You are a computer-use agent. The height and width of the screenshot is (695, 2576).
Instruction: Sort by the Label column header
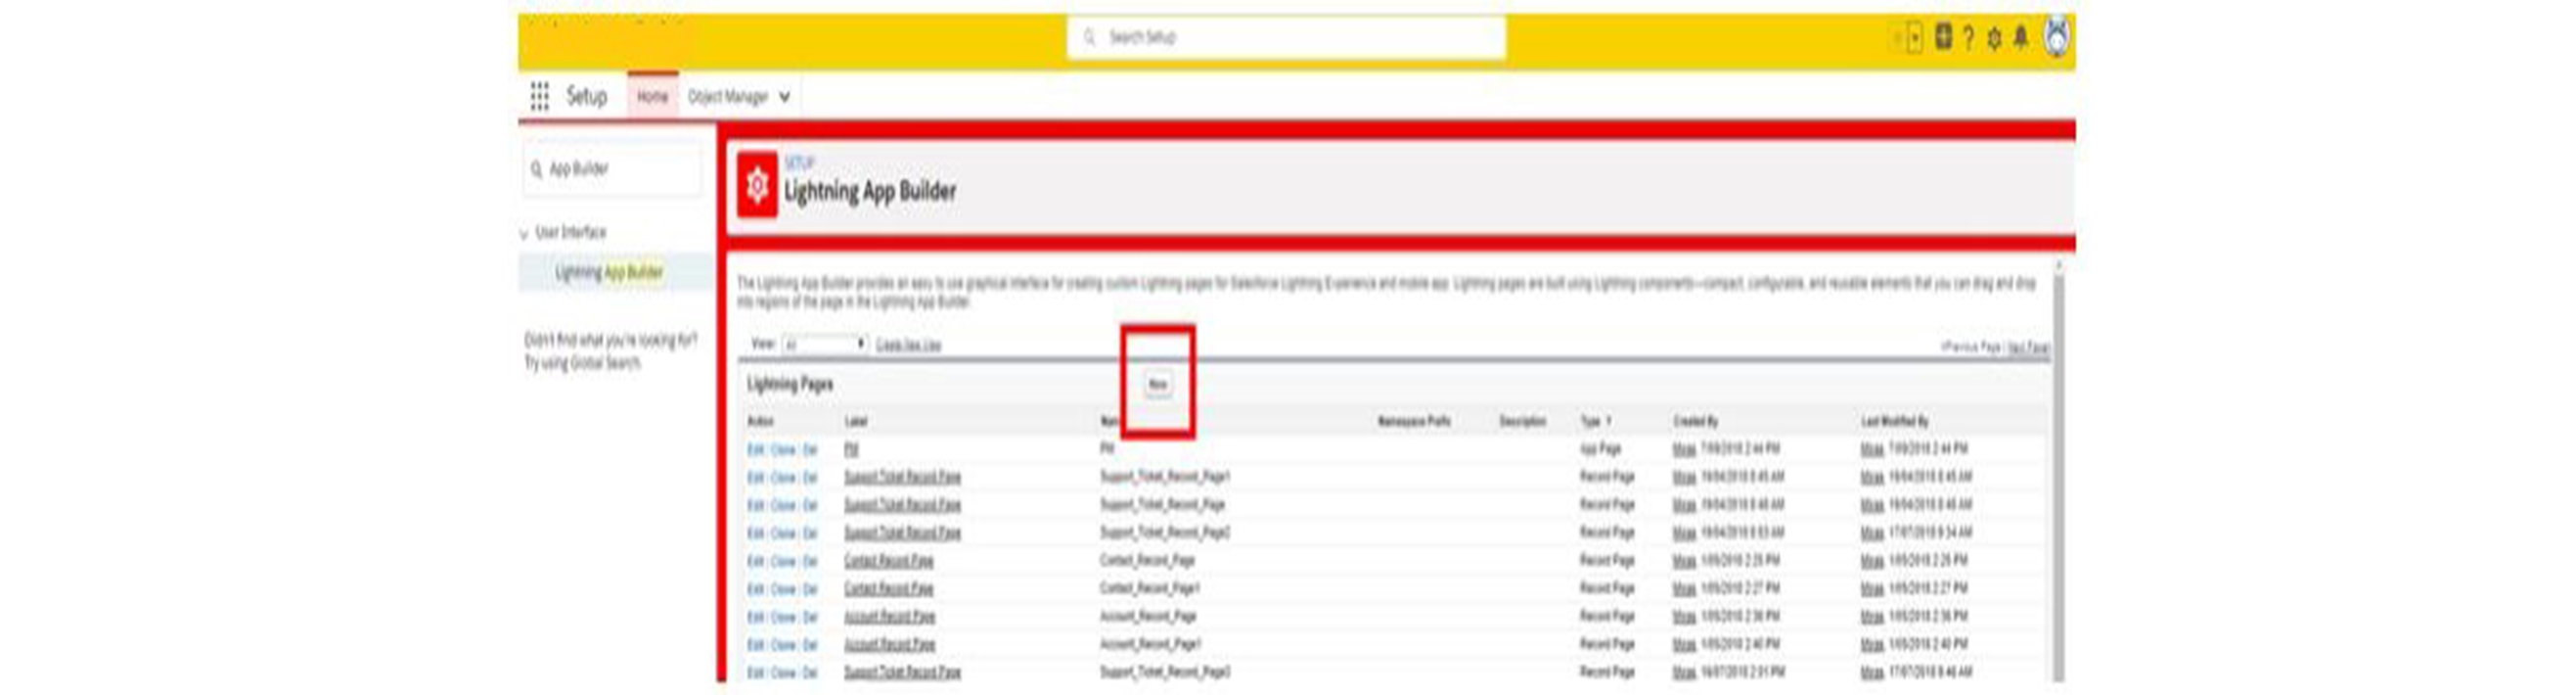(856, 421)
